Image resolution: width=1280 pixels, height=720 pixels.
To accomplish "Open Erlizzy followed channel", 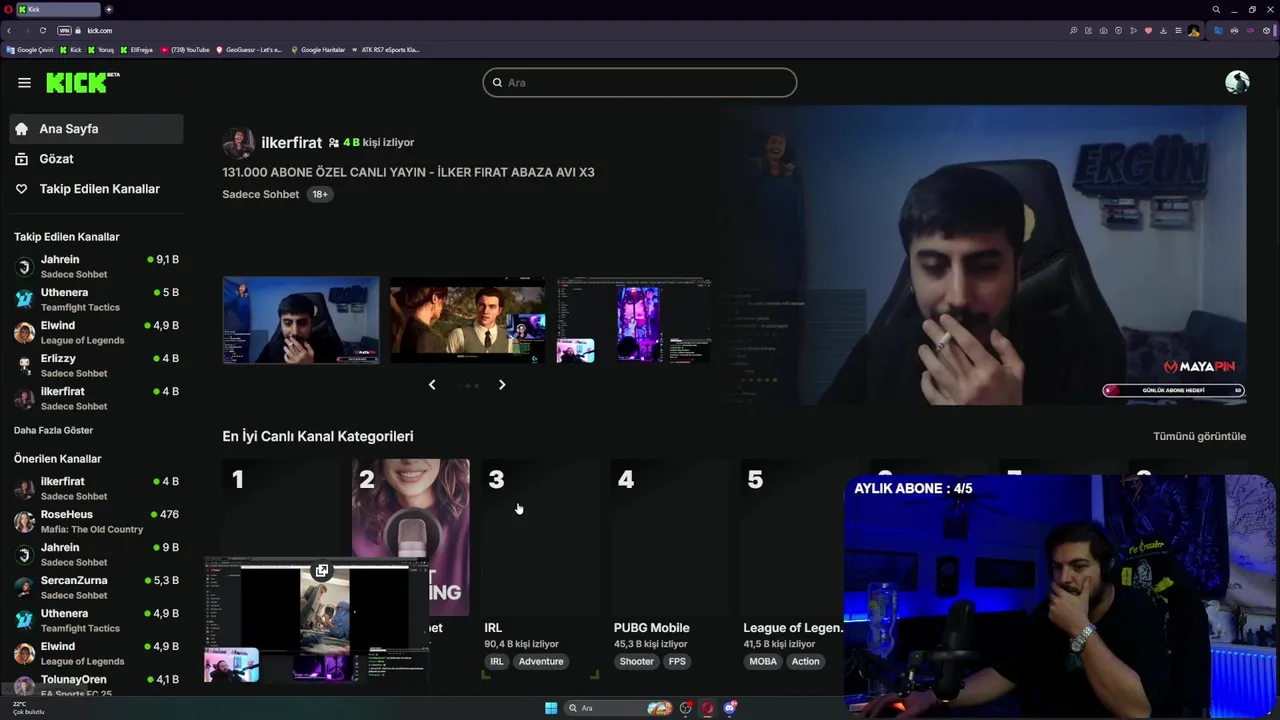I will click(96, 365).
